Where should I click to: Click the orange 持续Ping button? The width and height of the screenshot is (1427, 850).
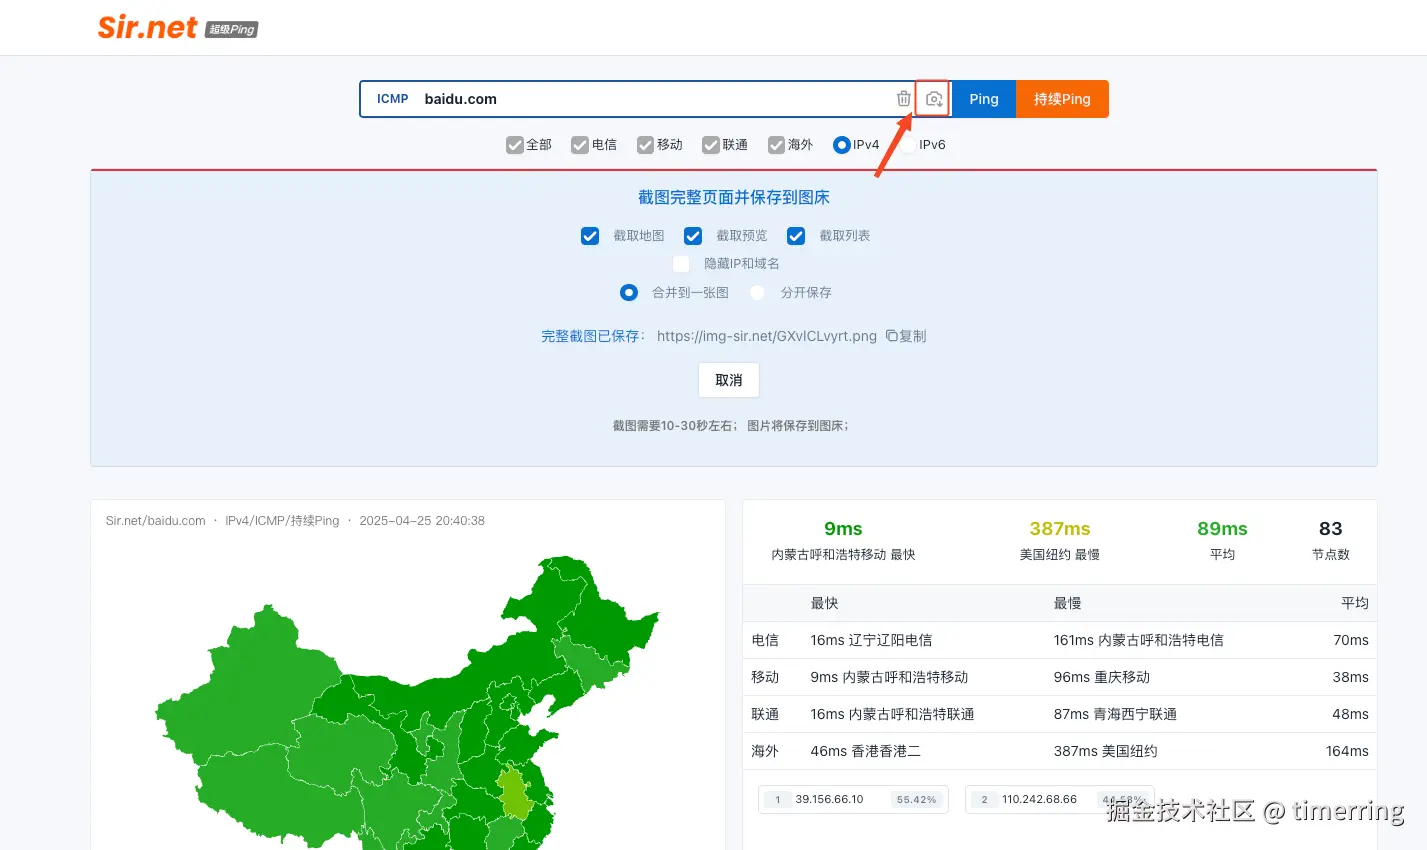pyautogui.click(x=1062, y=99)
